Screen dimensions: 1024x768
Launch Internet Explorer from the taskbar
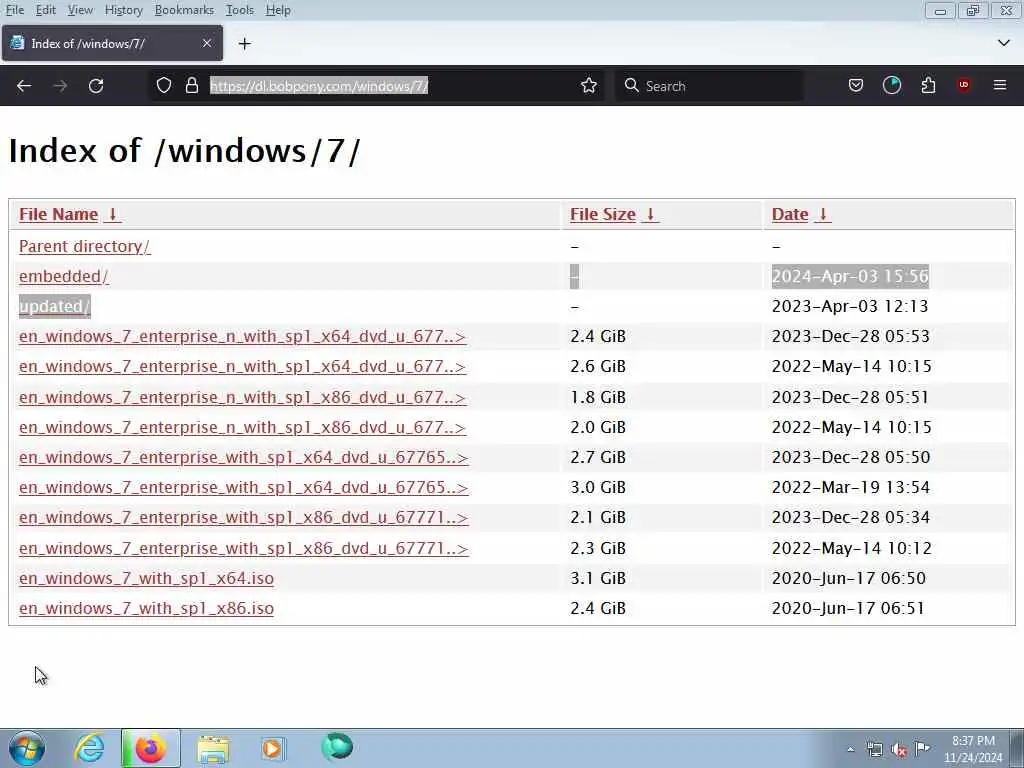[89, 748]
